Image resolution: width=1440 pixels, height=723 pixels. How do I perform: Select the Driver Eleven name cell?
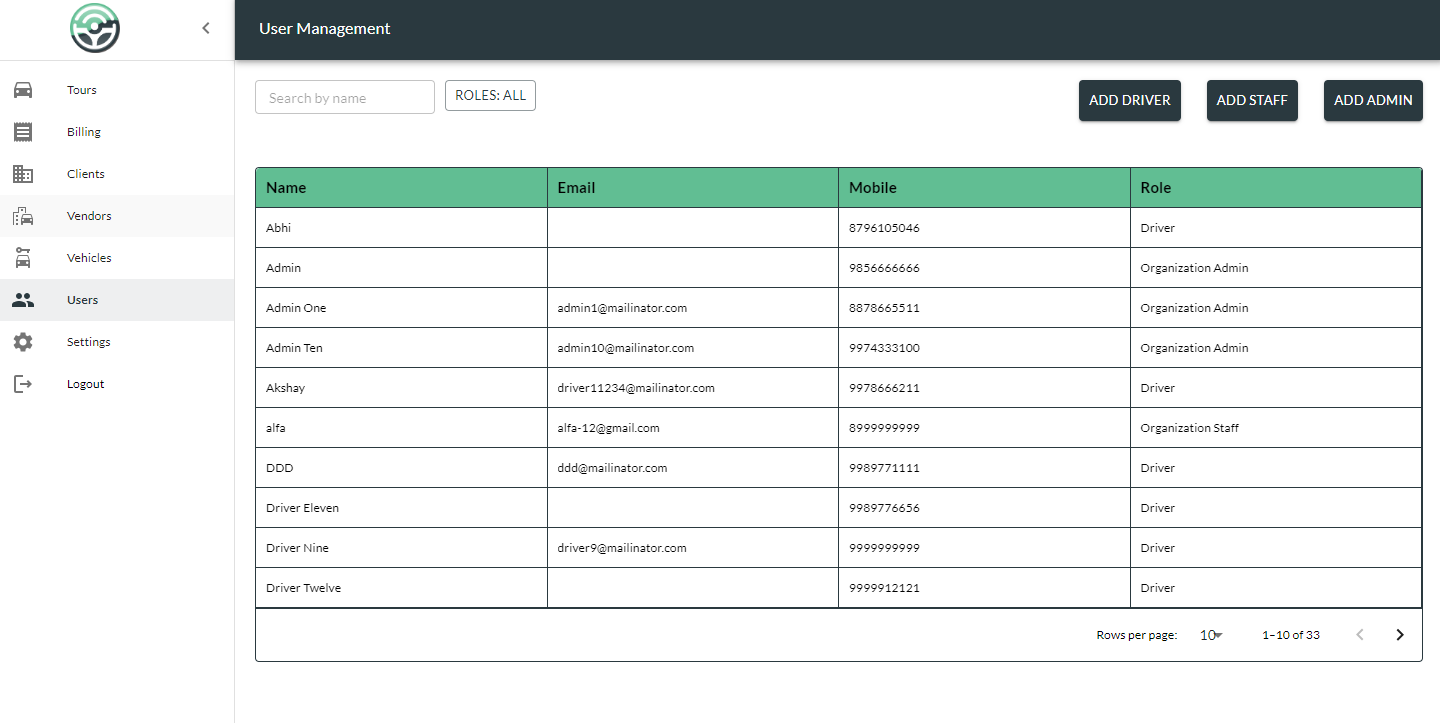[x=401, y=508]
